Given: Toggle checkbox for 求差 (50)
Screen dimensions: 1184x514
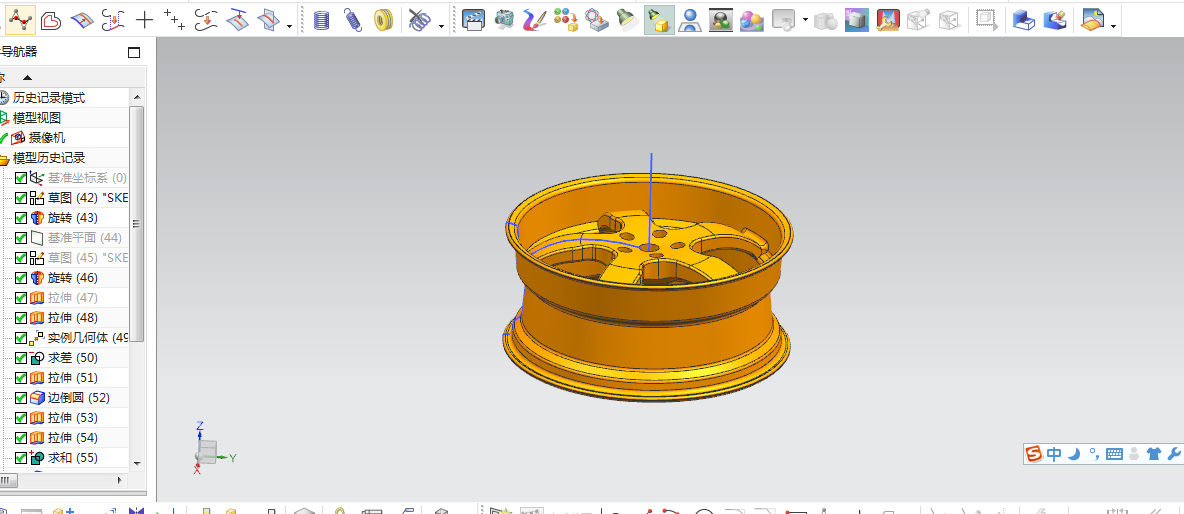Looking at the screenshot, I should 21,358.
